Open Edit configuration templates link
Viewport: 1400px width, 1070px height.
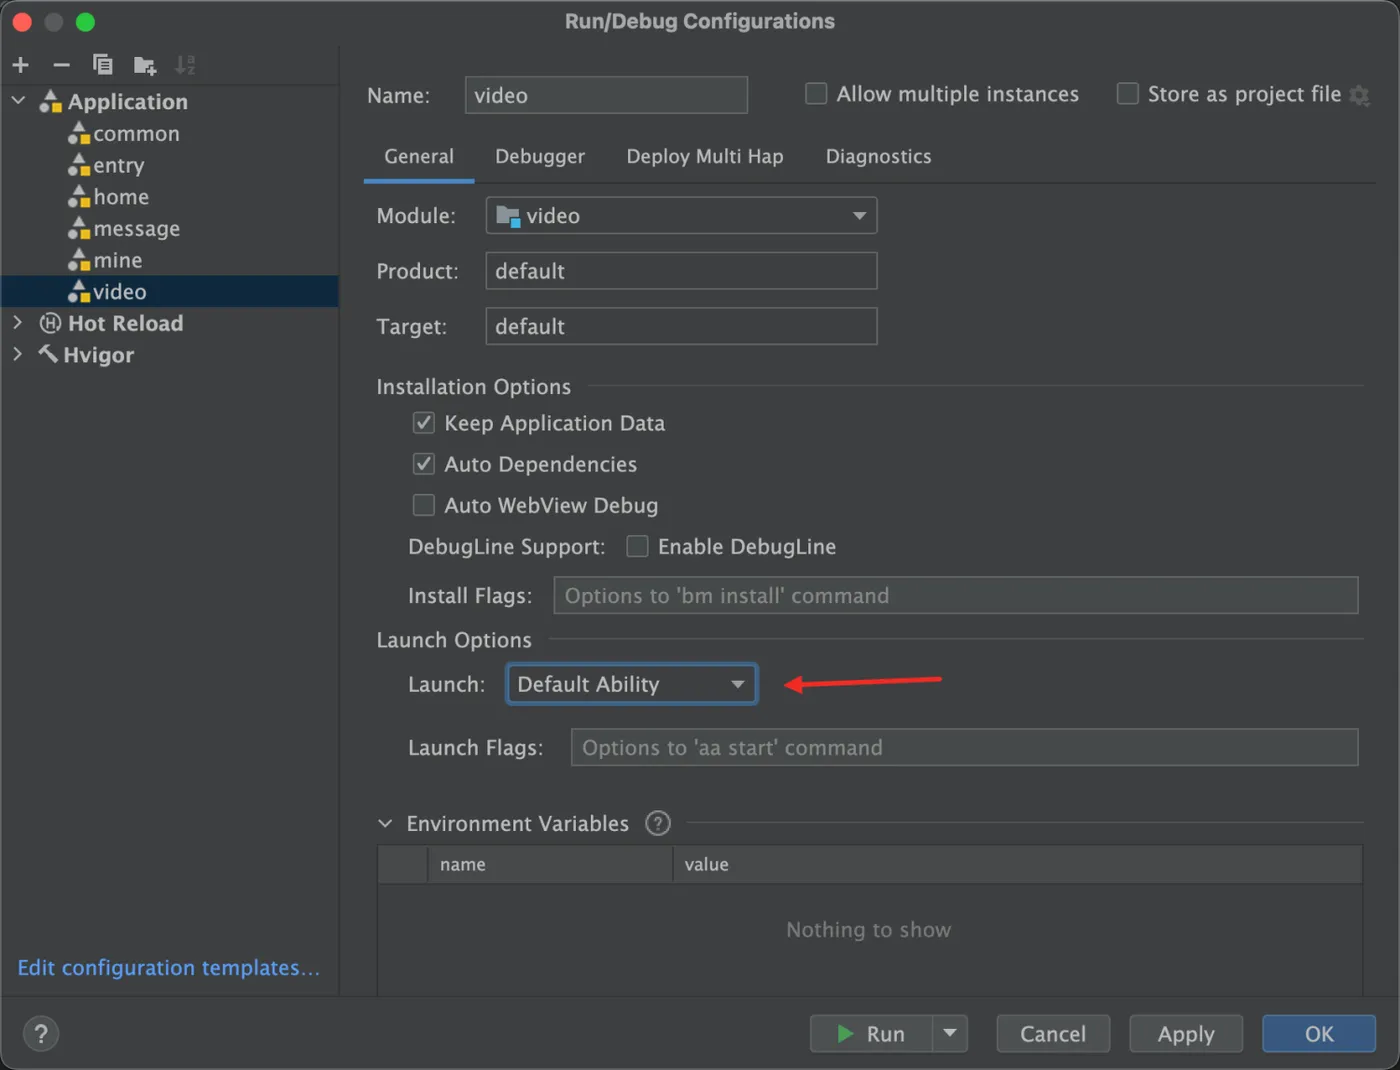pyautogui.click(x=169, y=968)
